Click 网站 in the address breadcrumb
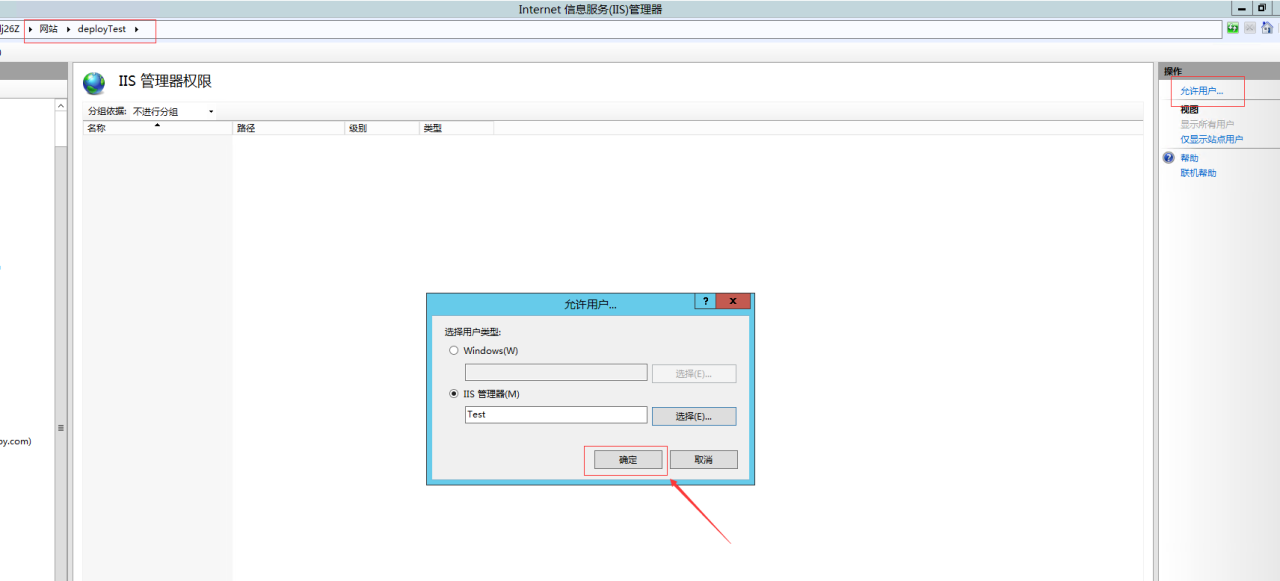 (49, 29)
